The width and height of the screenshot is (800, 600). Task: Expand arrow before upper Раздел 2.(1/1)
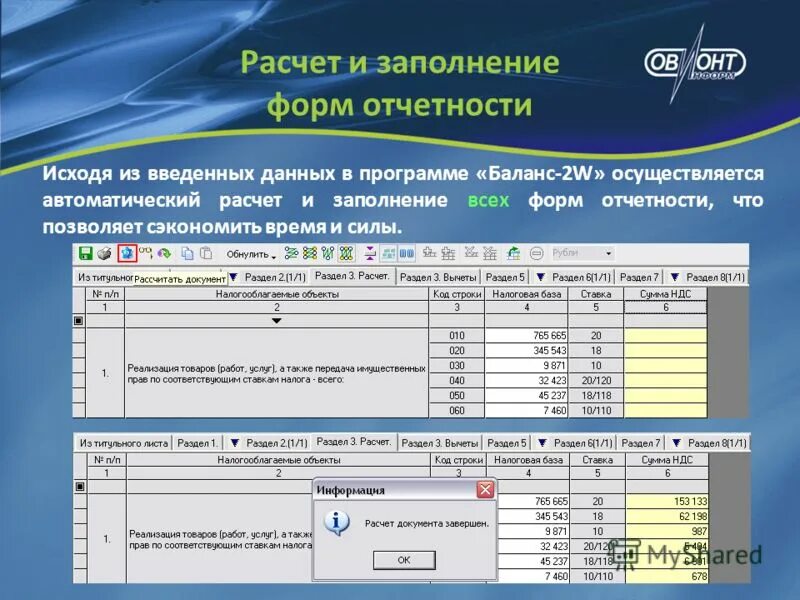[x=233, y=277]
